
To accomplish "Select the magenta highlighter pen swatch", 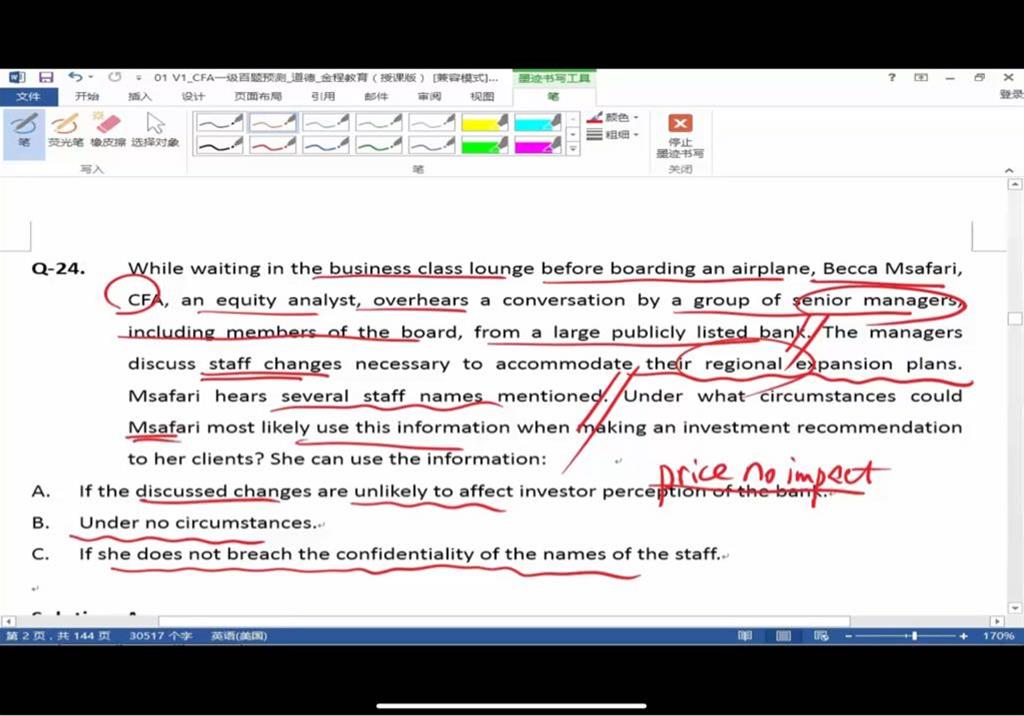I will coord(537,145).
